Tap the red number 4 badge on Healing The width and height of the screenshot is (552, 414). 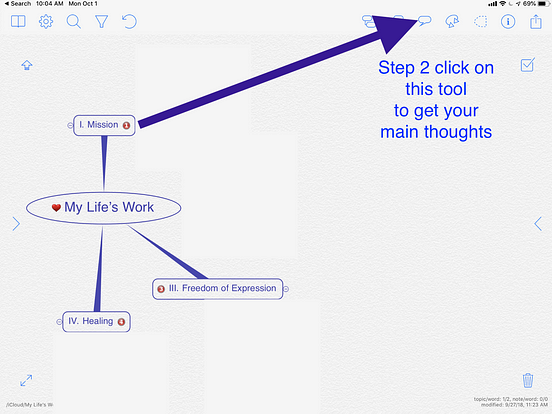click(x=121, y=322)
